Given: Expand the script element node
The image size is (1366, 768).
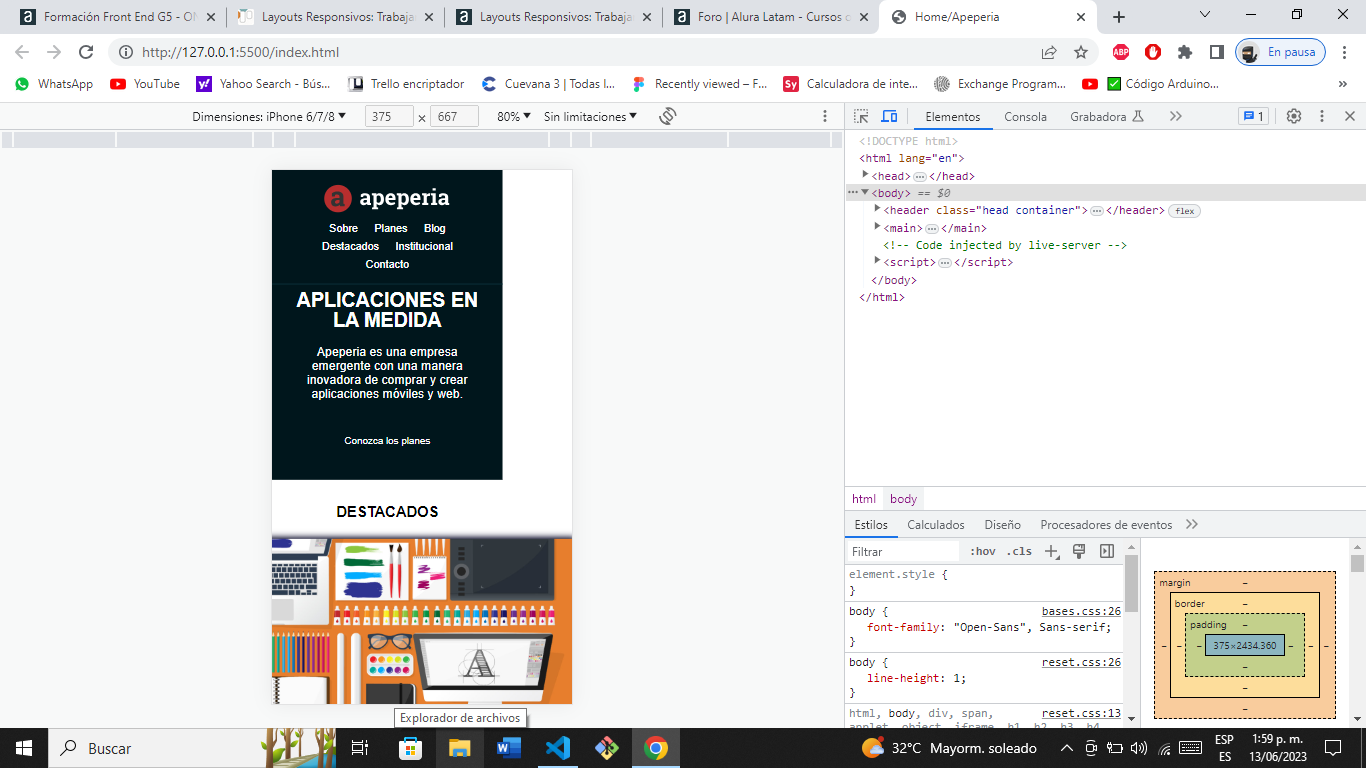Looking at the screenshot, I should (878, 261).
